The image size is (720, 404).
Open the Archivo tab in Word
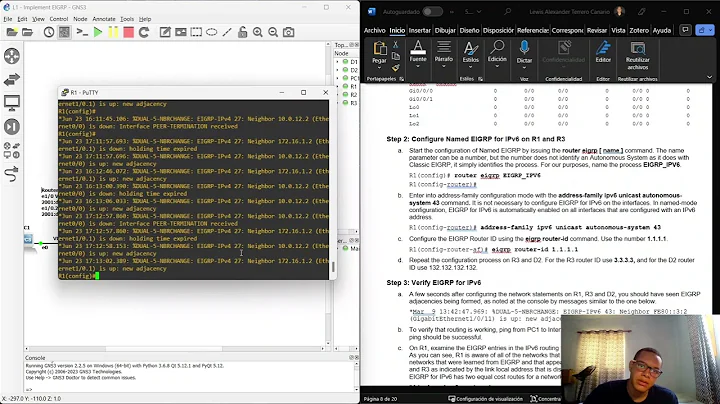(375, 30)
